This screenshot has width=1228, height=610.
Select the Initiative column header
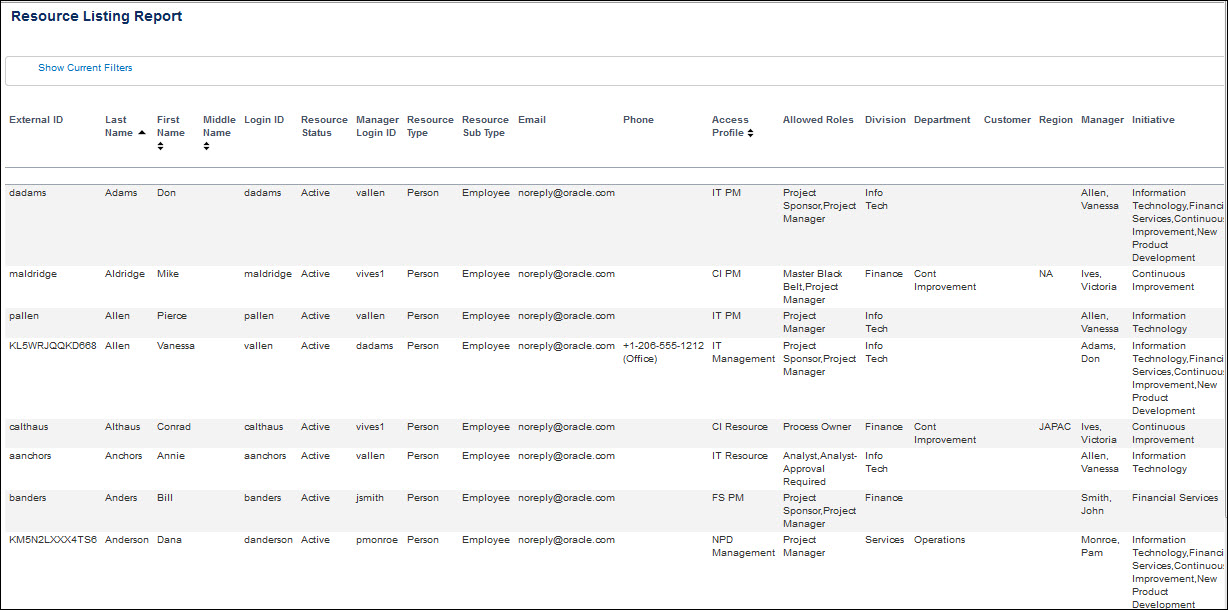pos(1153,120)
